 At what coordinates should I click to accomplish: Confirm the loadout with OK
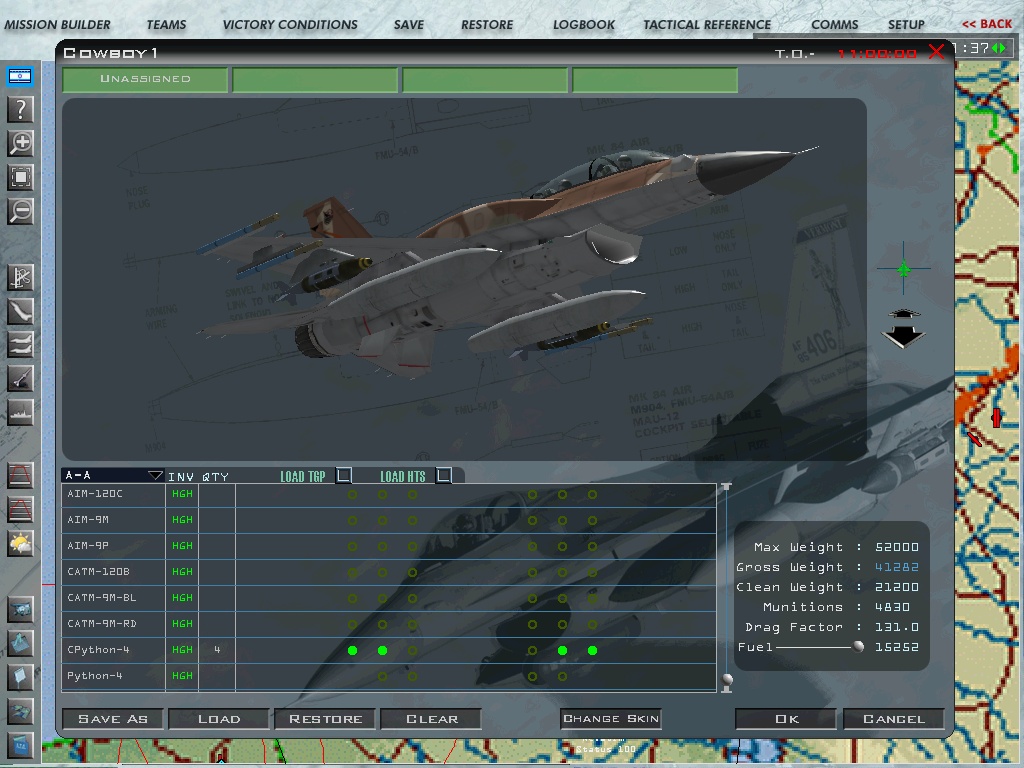[x=786, y=719]
